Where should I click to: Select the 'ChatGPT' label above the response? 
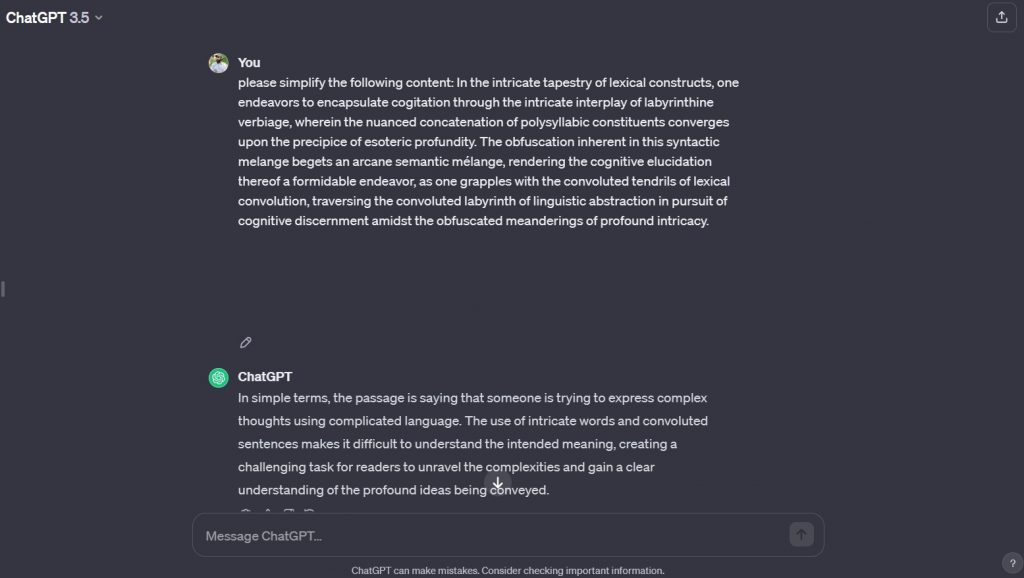coord(264,376)
